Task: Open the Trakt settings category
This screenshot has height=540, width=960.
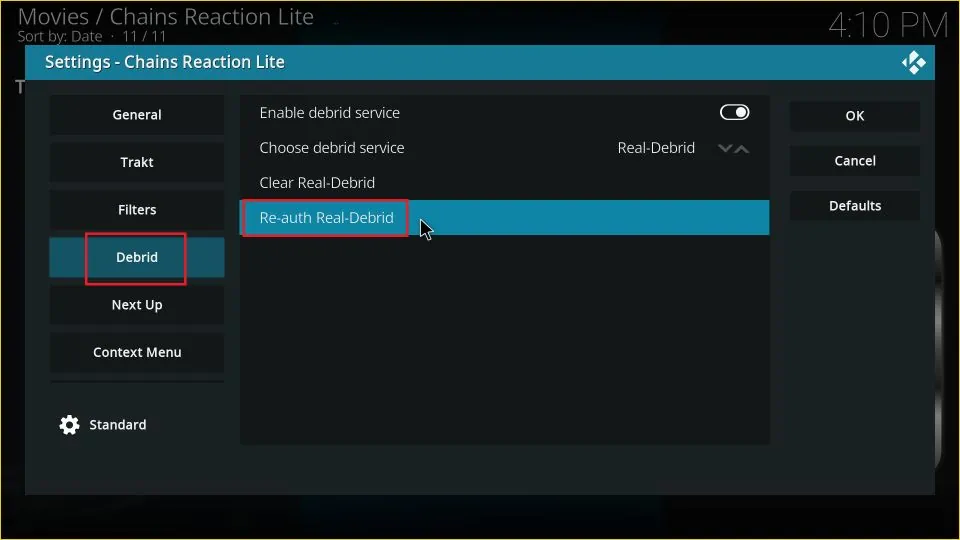Action: (137, 162)
